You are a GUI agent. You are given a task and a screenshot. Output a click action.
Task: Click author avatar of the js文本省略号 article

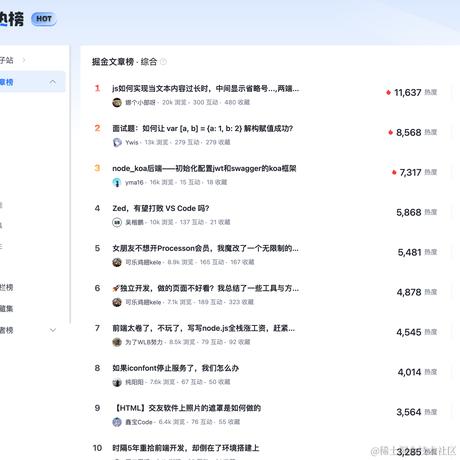click(117, 102)
